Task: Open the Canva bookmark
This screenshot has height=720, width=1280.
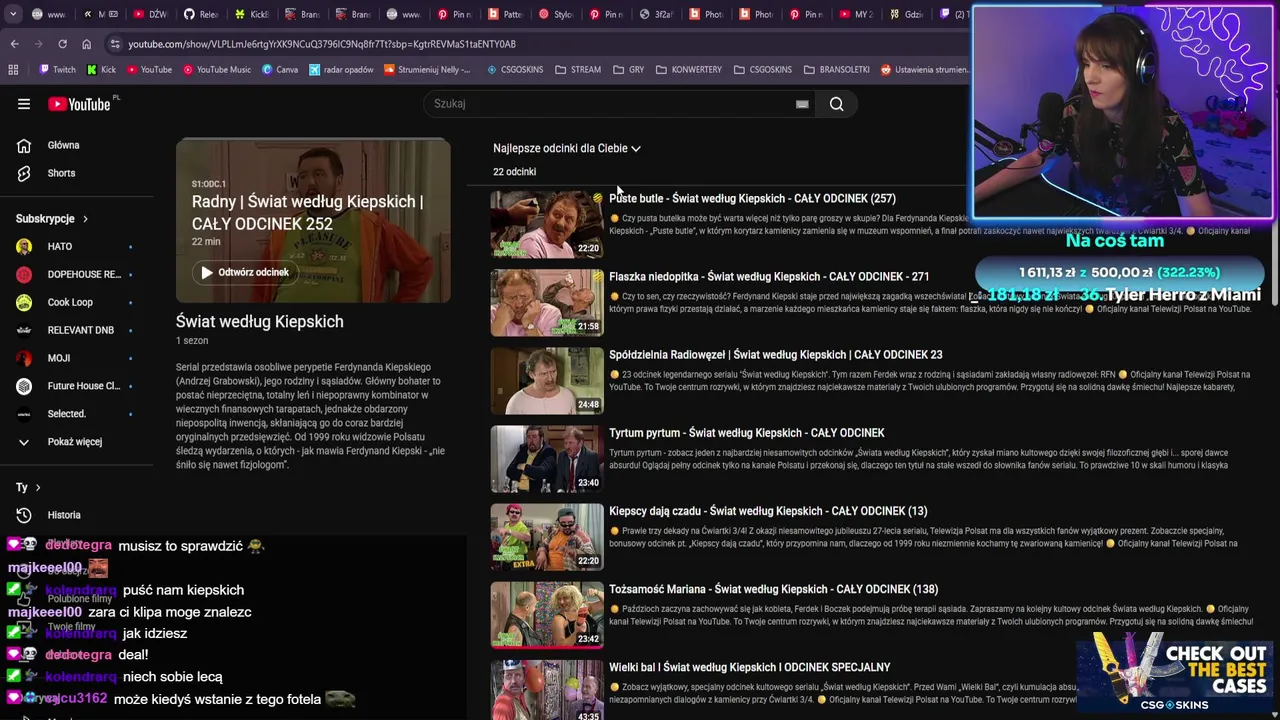Action: pos(280,70)
